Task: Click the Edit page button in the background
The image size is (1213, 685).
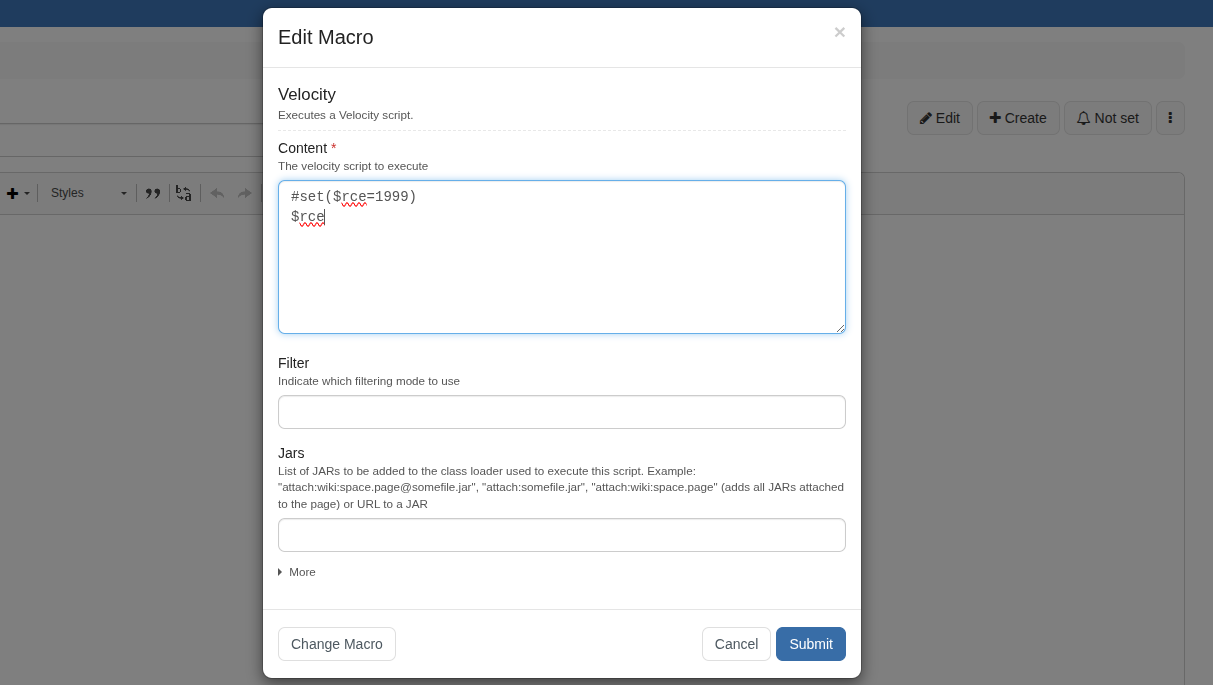Action: pos(940,118)
